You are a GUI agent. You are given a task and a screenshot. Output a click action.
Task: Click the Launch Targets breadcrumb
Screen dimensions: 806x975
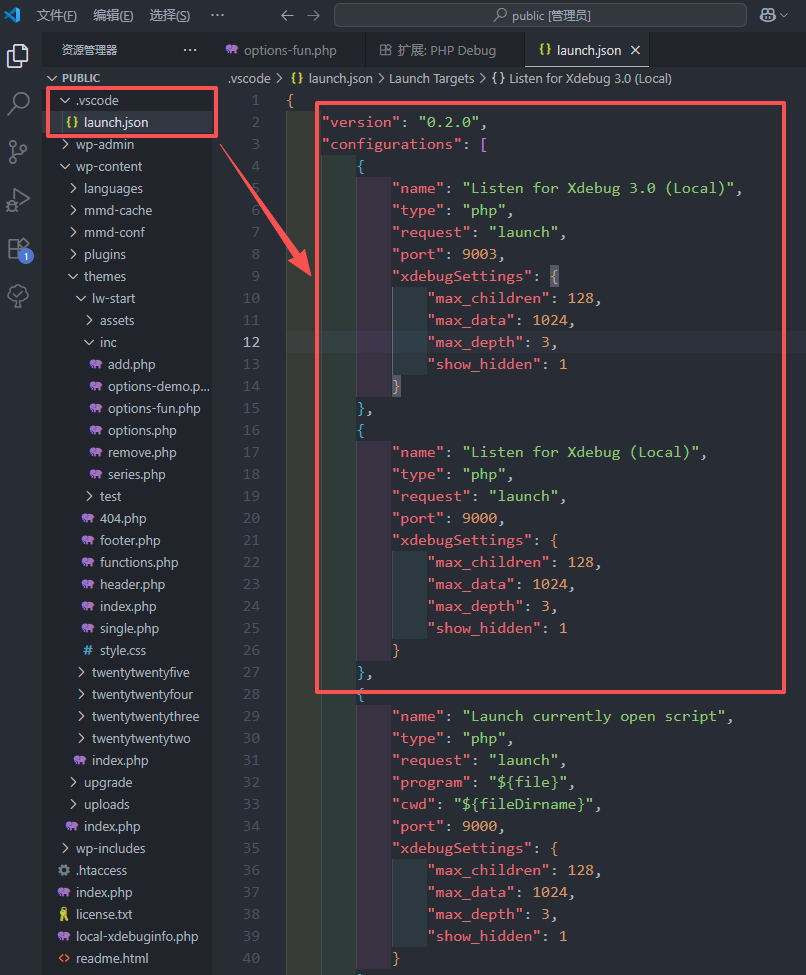click(432, 78)
